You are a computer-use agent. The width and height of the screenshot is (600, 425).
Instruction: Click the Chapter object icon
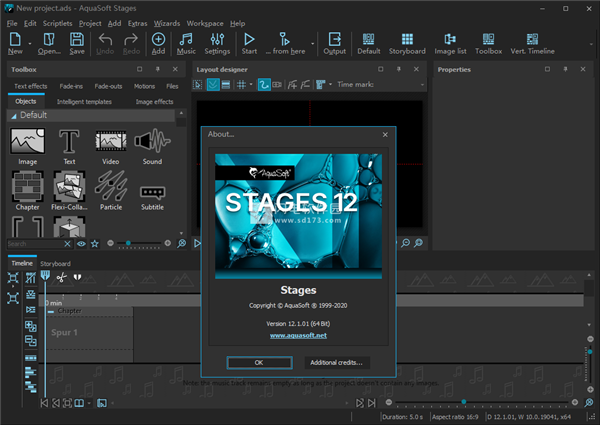click(26, 187)
